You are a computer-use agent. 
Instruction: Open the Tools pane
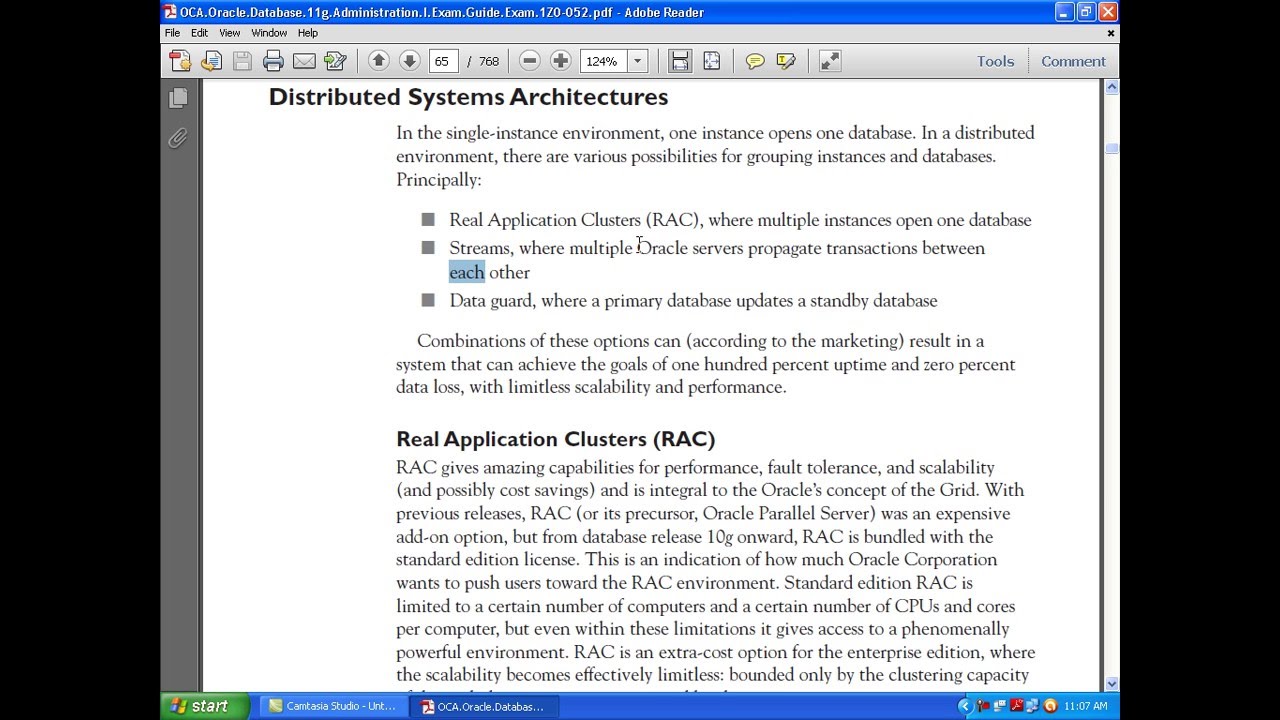pos(996,61)
